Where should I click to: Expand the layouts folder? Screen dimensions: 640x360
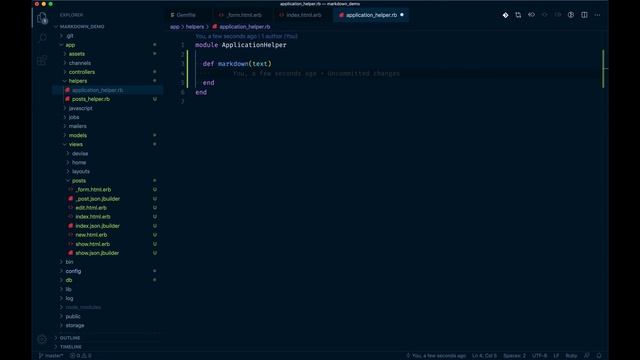point(81,171)
